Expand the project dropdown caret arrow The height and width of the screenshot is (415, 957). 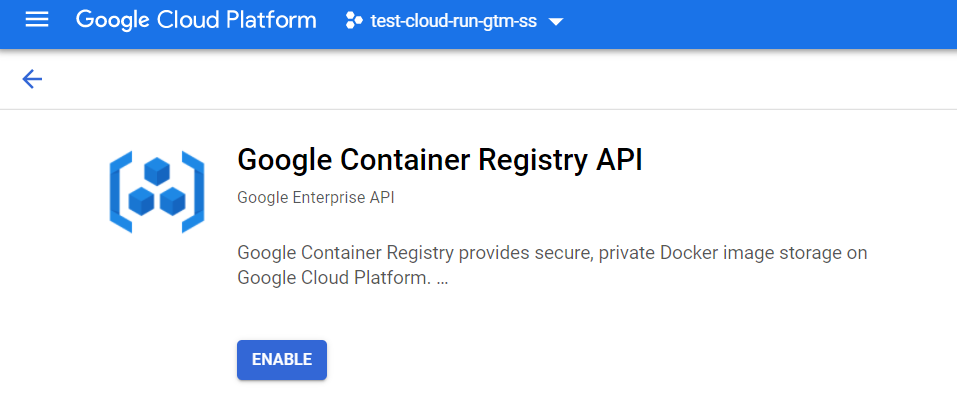pyautogui.click(x=556, y=22)
